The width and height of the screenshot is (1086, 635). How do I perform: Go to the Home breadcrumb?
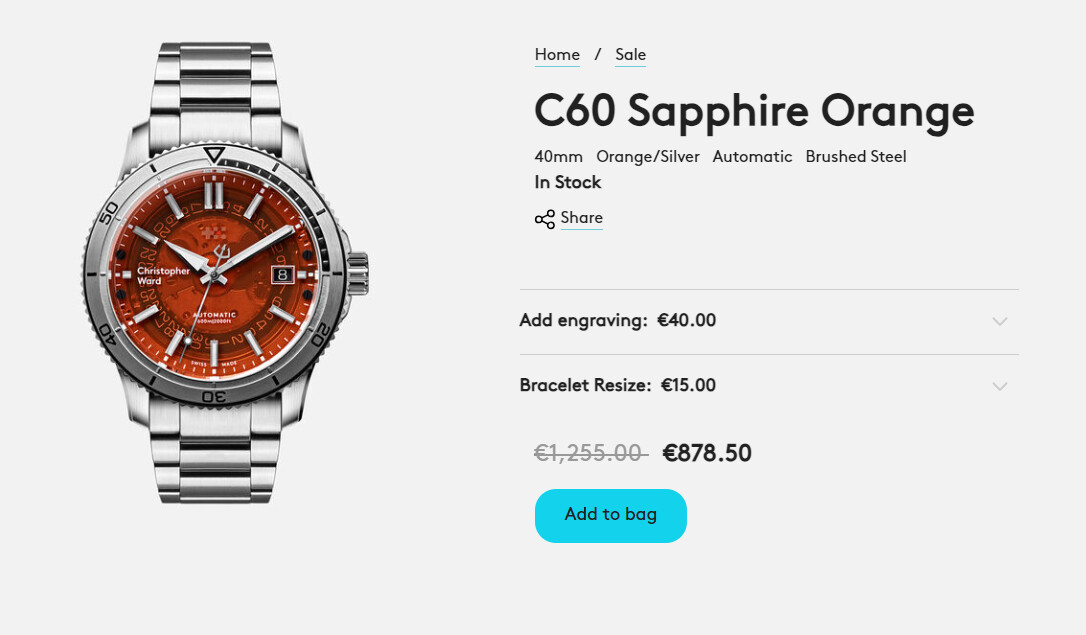pos(557,55)
